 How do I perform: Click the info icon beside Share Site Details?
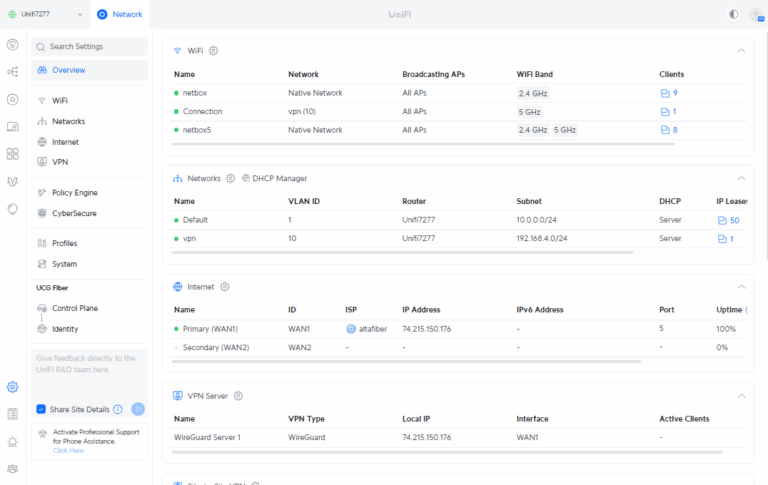click(x=118, y=409)
